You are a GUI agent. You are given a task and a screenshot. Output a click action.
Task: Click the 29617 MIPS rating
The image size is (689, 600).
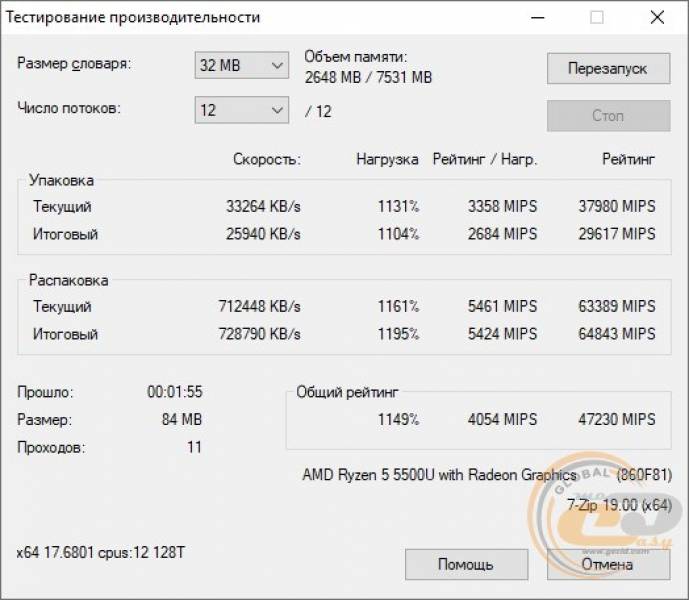[x=616, y=234]
